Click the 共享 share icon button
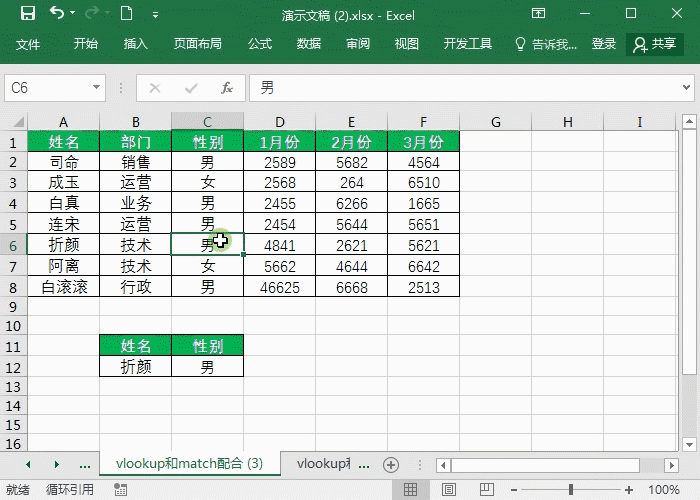Screen dimensions: 700x500 [x=654, y=44]
